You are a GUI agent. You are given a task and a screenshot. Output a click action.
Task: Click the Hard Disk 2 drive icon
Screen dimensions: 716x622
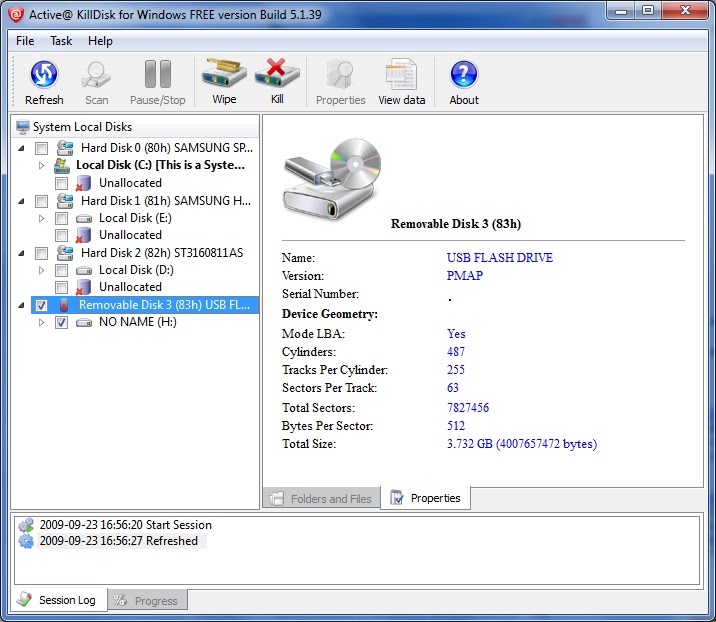click(x=65, y=253)
